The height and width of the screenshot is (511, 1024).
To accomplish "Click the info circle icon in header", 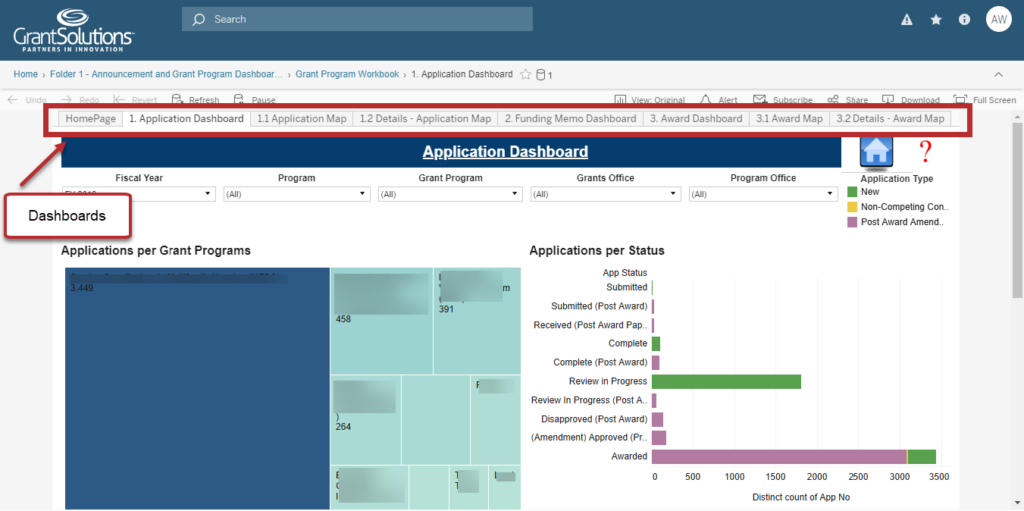I will 964,19.
